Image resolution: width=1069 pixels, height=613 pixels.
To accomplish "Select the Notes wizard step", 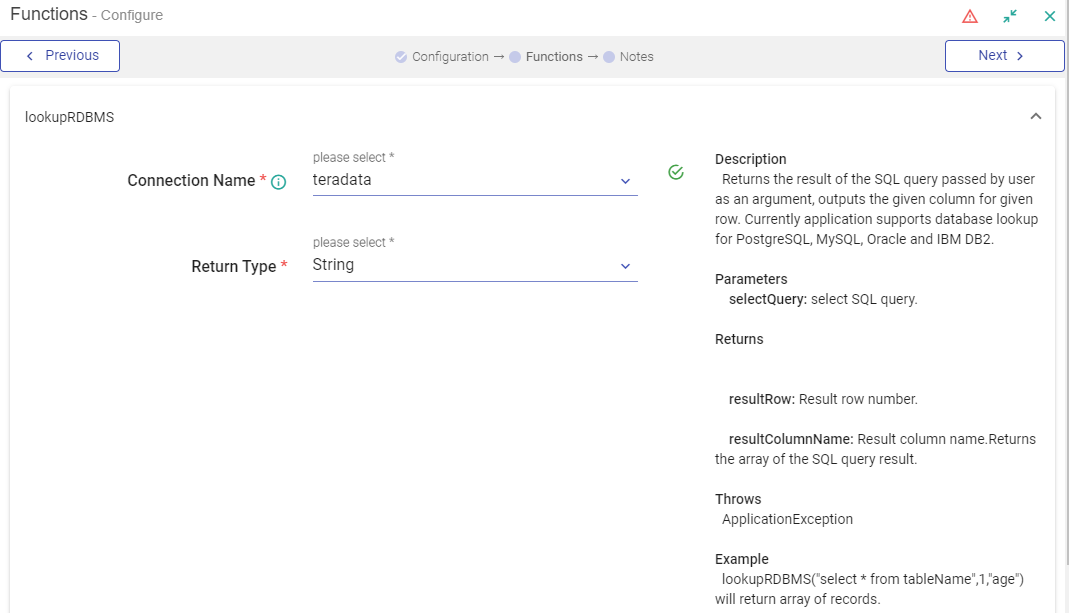I will point(629,57).
